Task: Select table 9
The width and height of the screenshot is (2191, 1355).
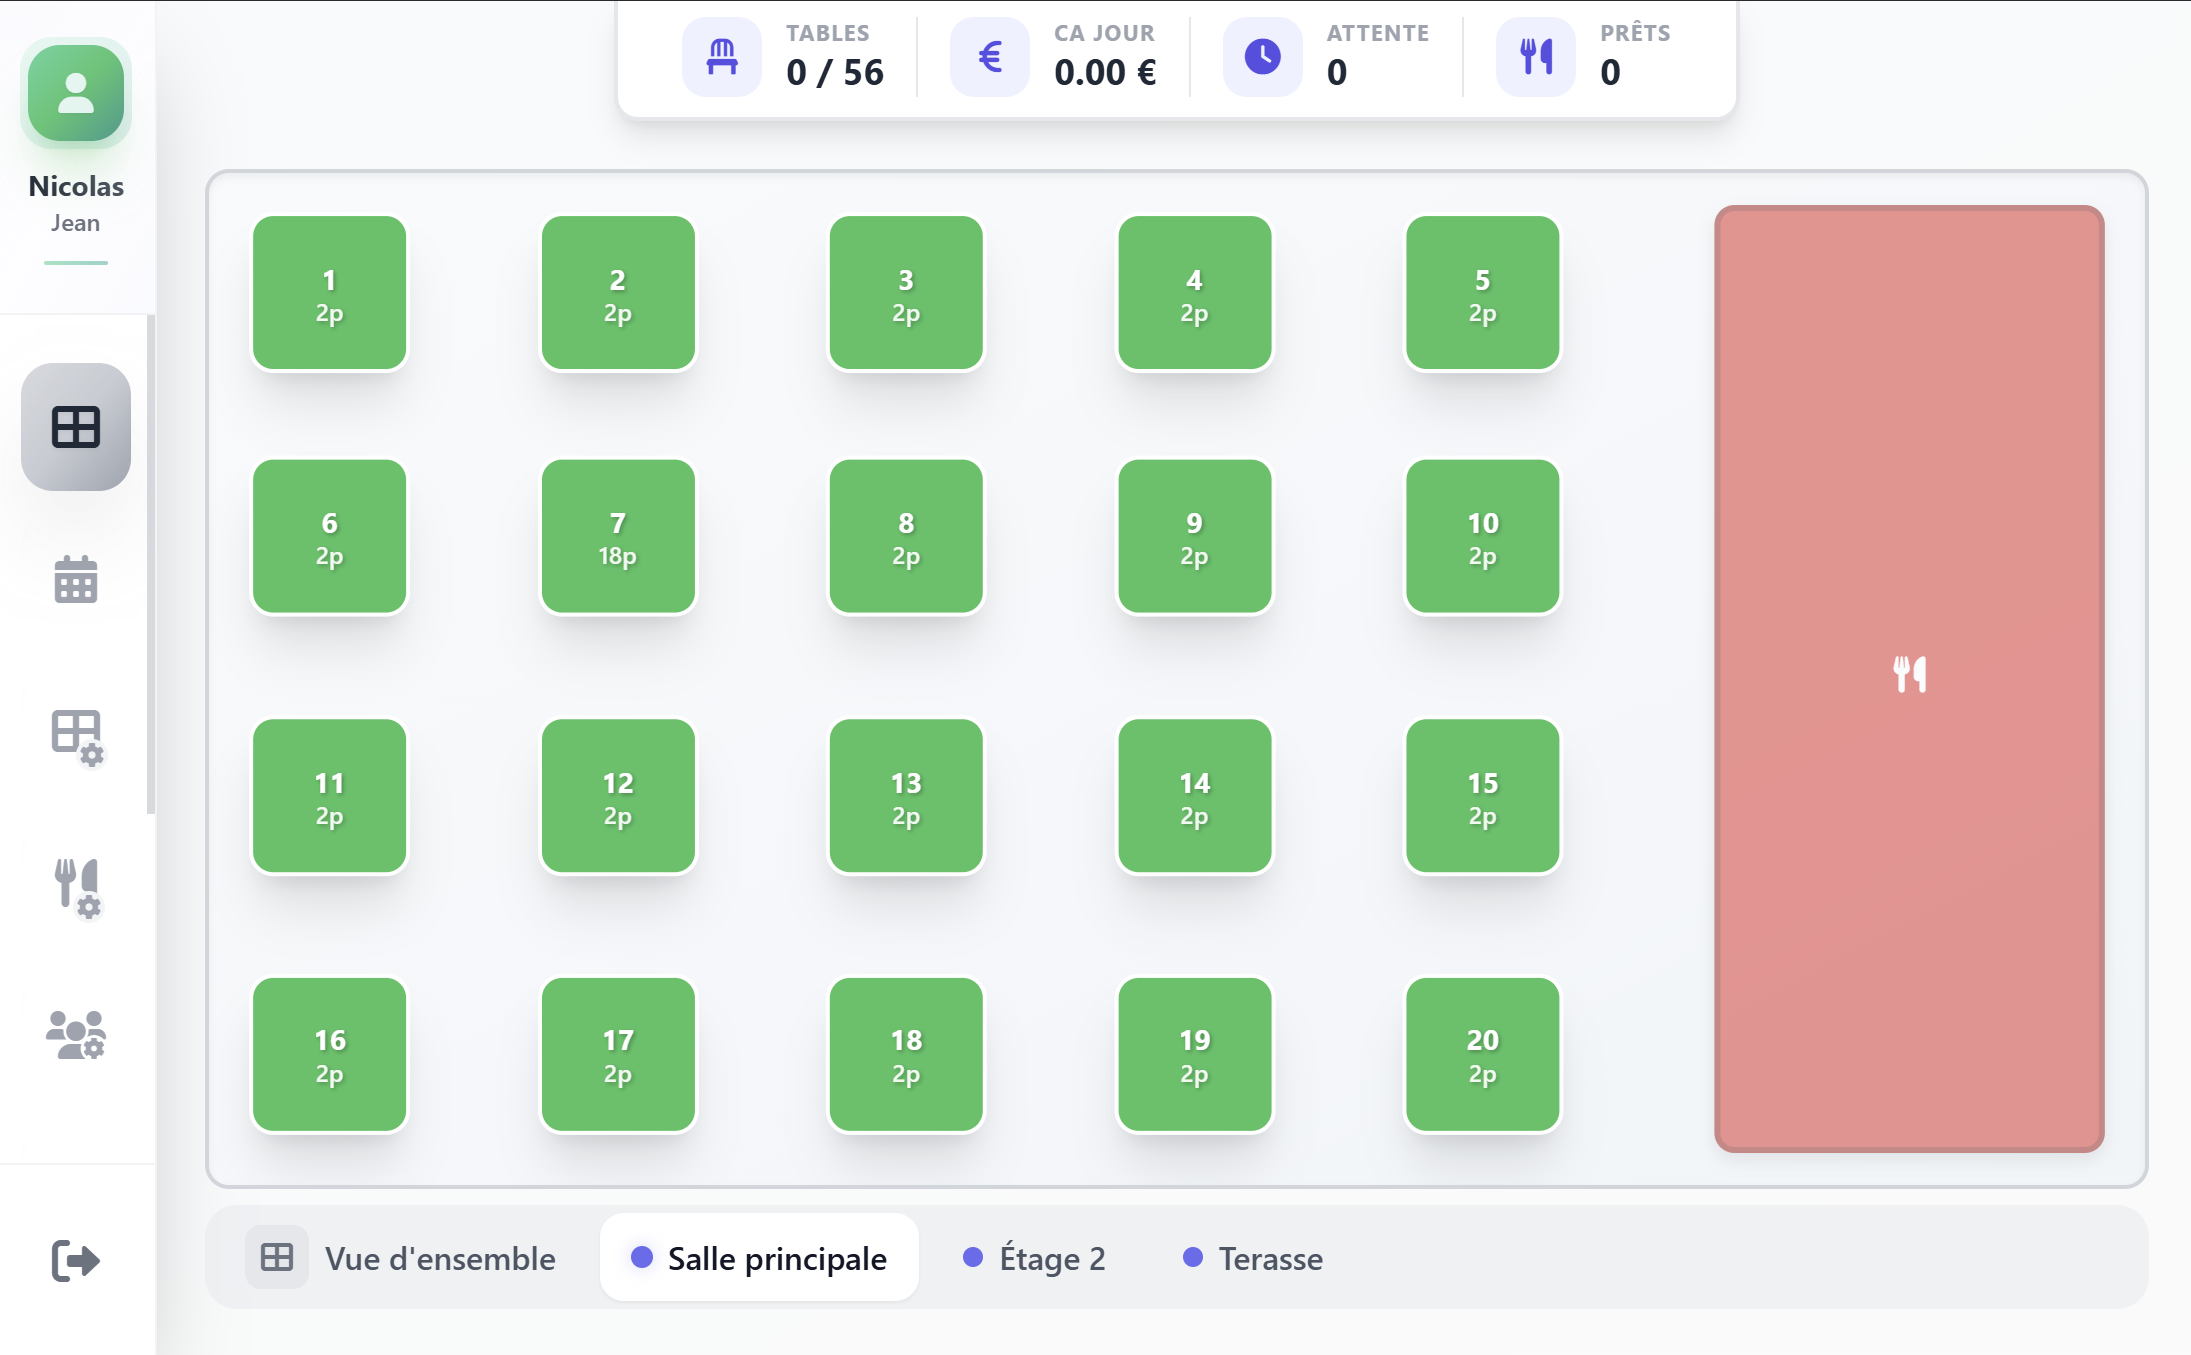Action: tap(1195, 536)
